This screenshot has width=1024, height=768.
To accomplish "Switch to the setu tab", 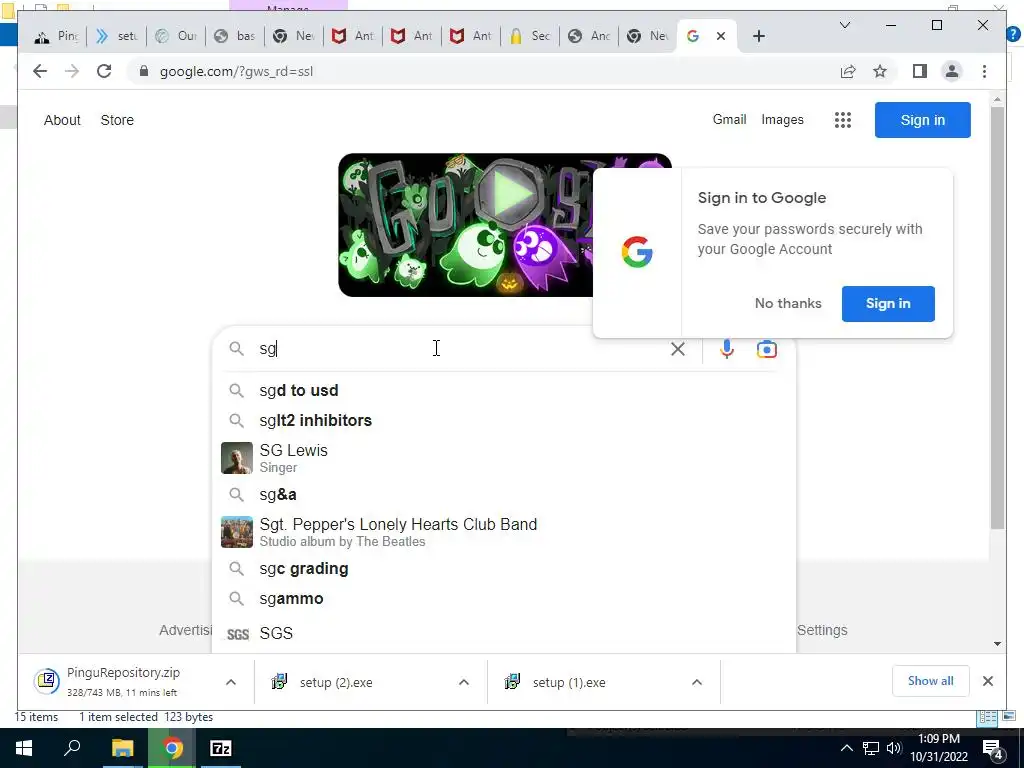I will [118, 36].
